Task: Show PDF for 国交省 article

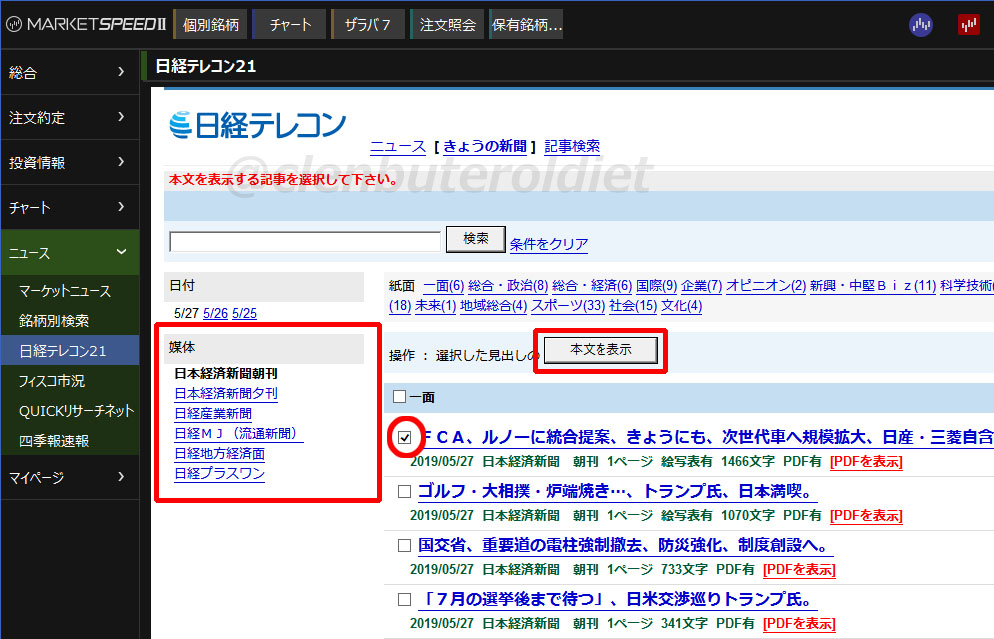Action: click(799, 570)
